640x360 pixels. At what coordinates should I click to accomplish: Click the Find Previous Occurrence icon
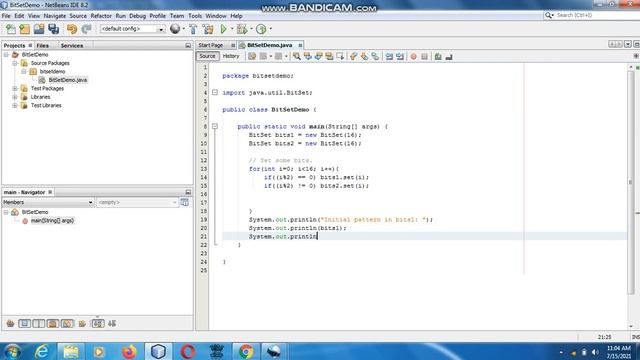click(308, 56)
